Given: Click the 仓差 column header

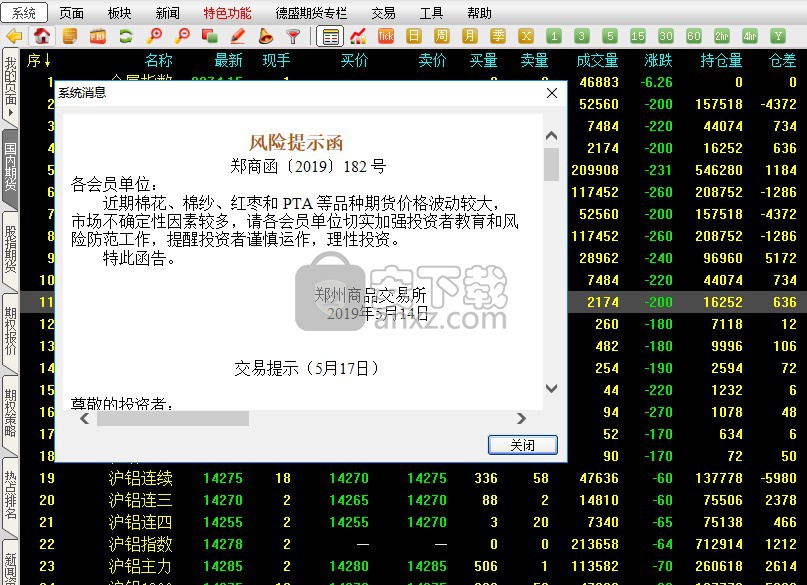Looking at the screenshot, I should pyautogui.click(x=782, y=61).
